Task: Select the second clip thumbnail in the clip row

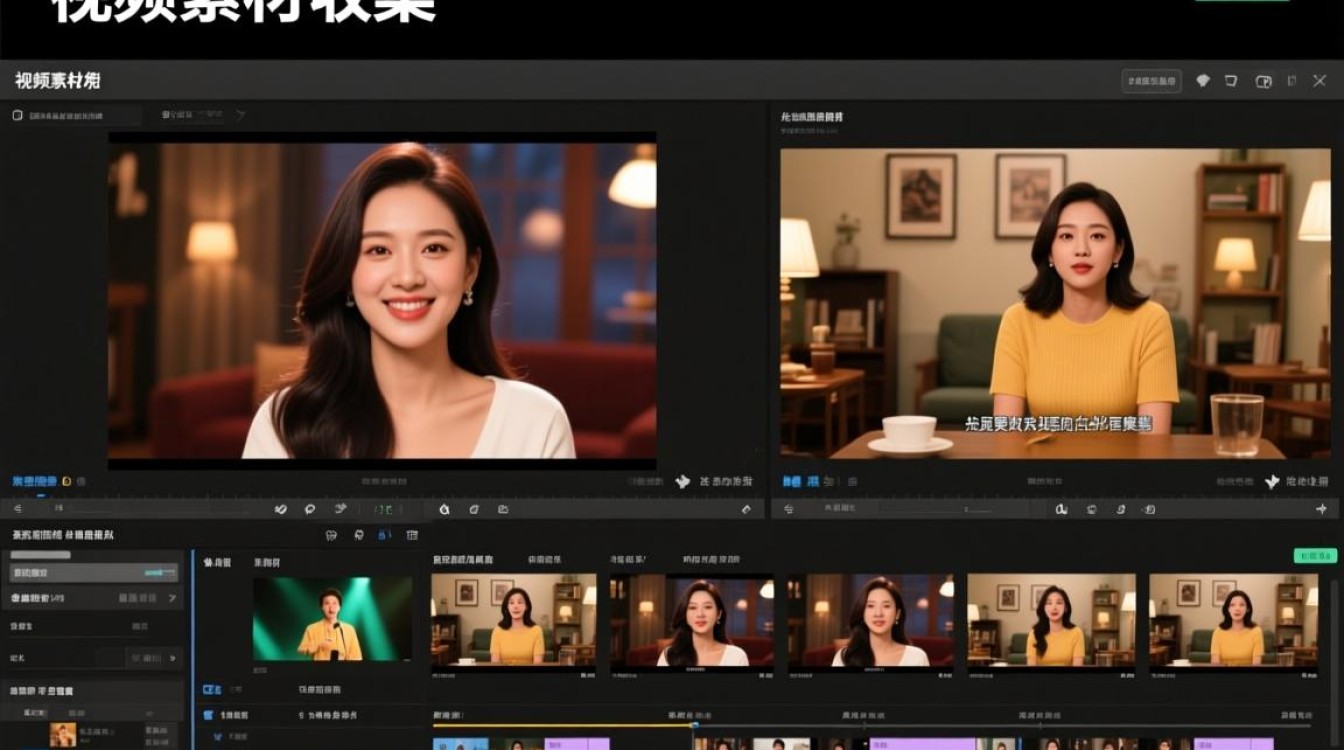Action: [x=691, y=620]
